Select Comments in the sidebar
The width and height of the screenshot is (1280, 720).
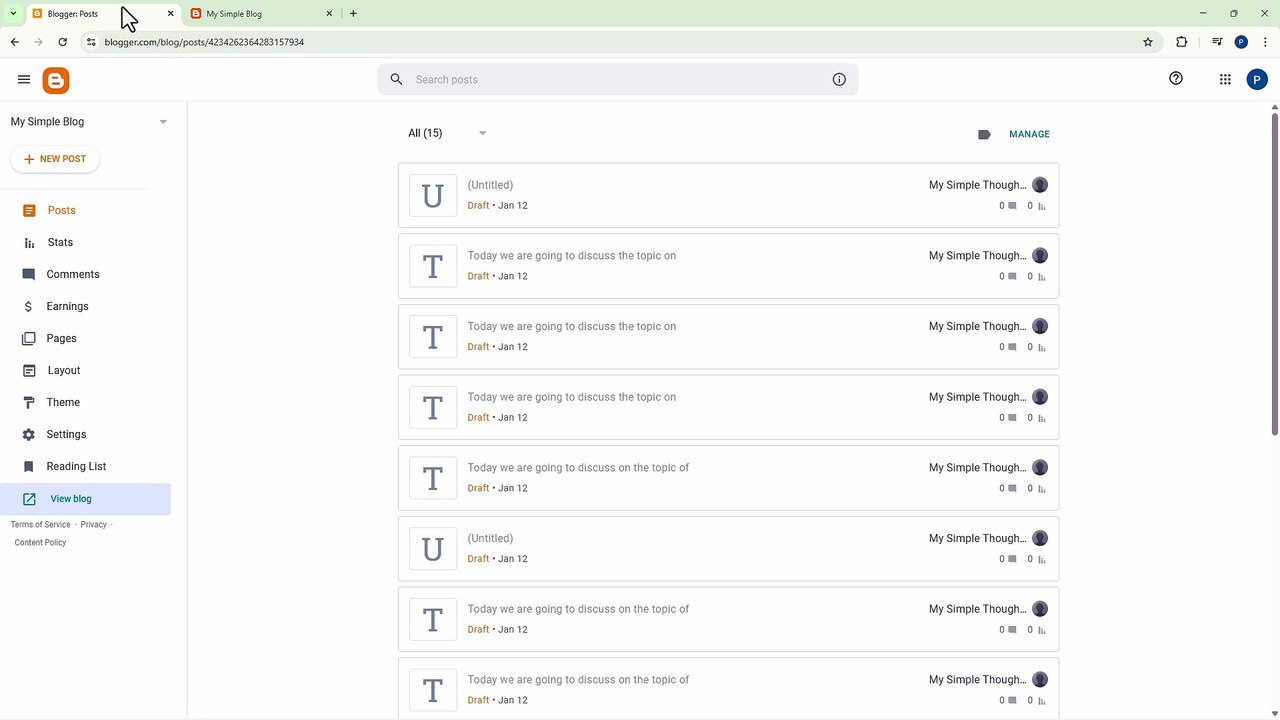pos(75,274)
